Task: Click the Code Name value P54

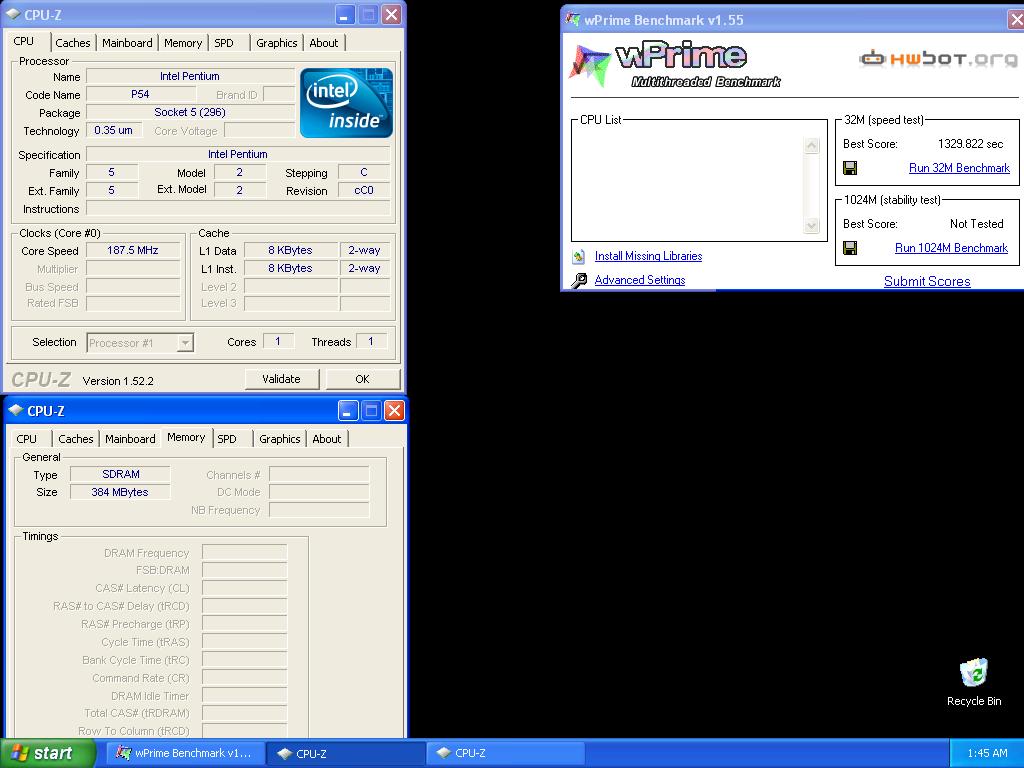Action: [140, 94]
